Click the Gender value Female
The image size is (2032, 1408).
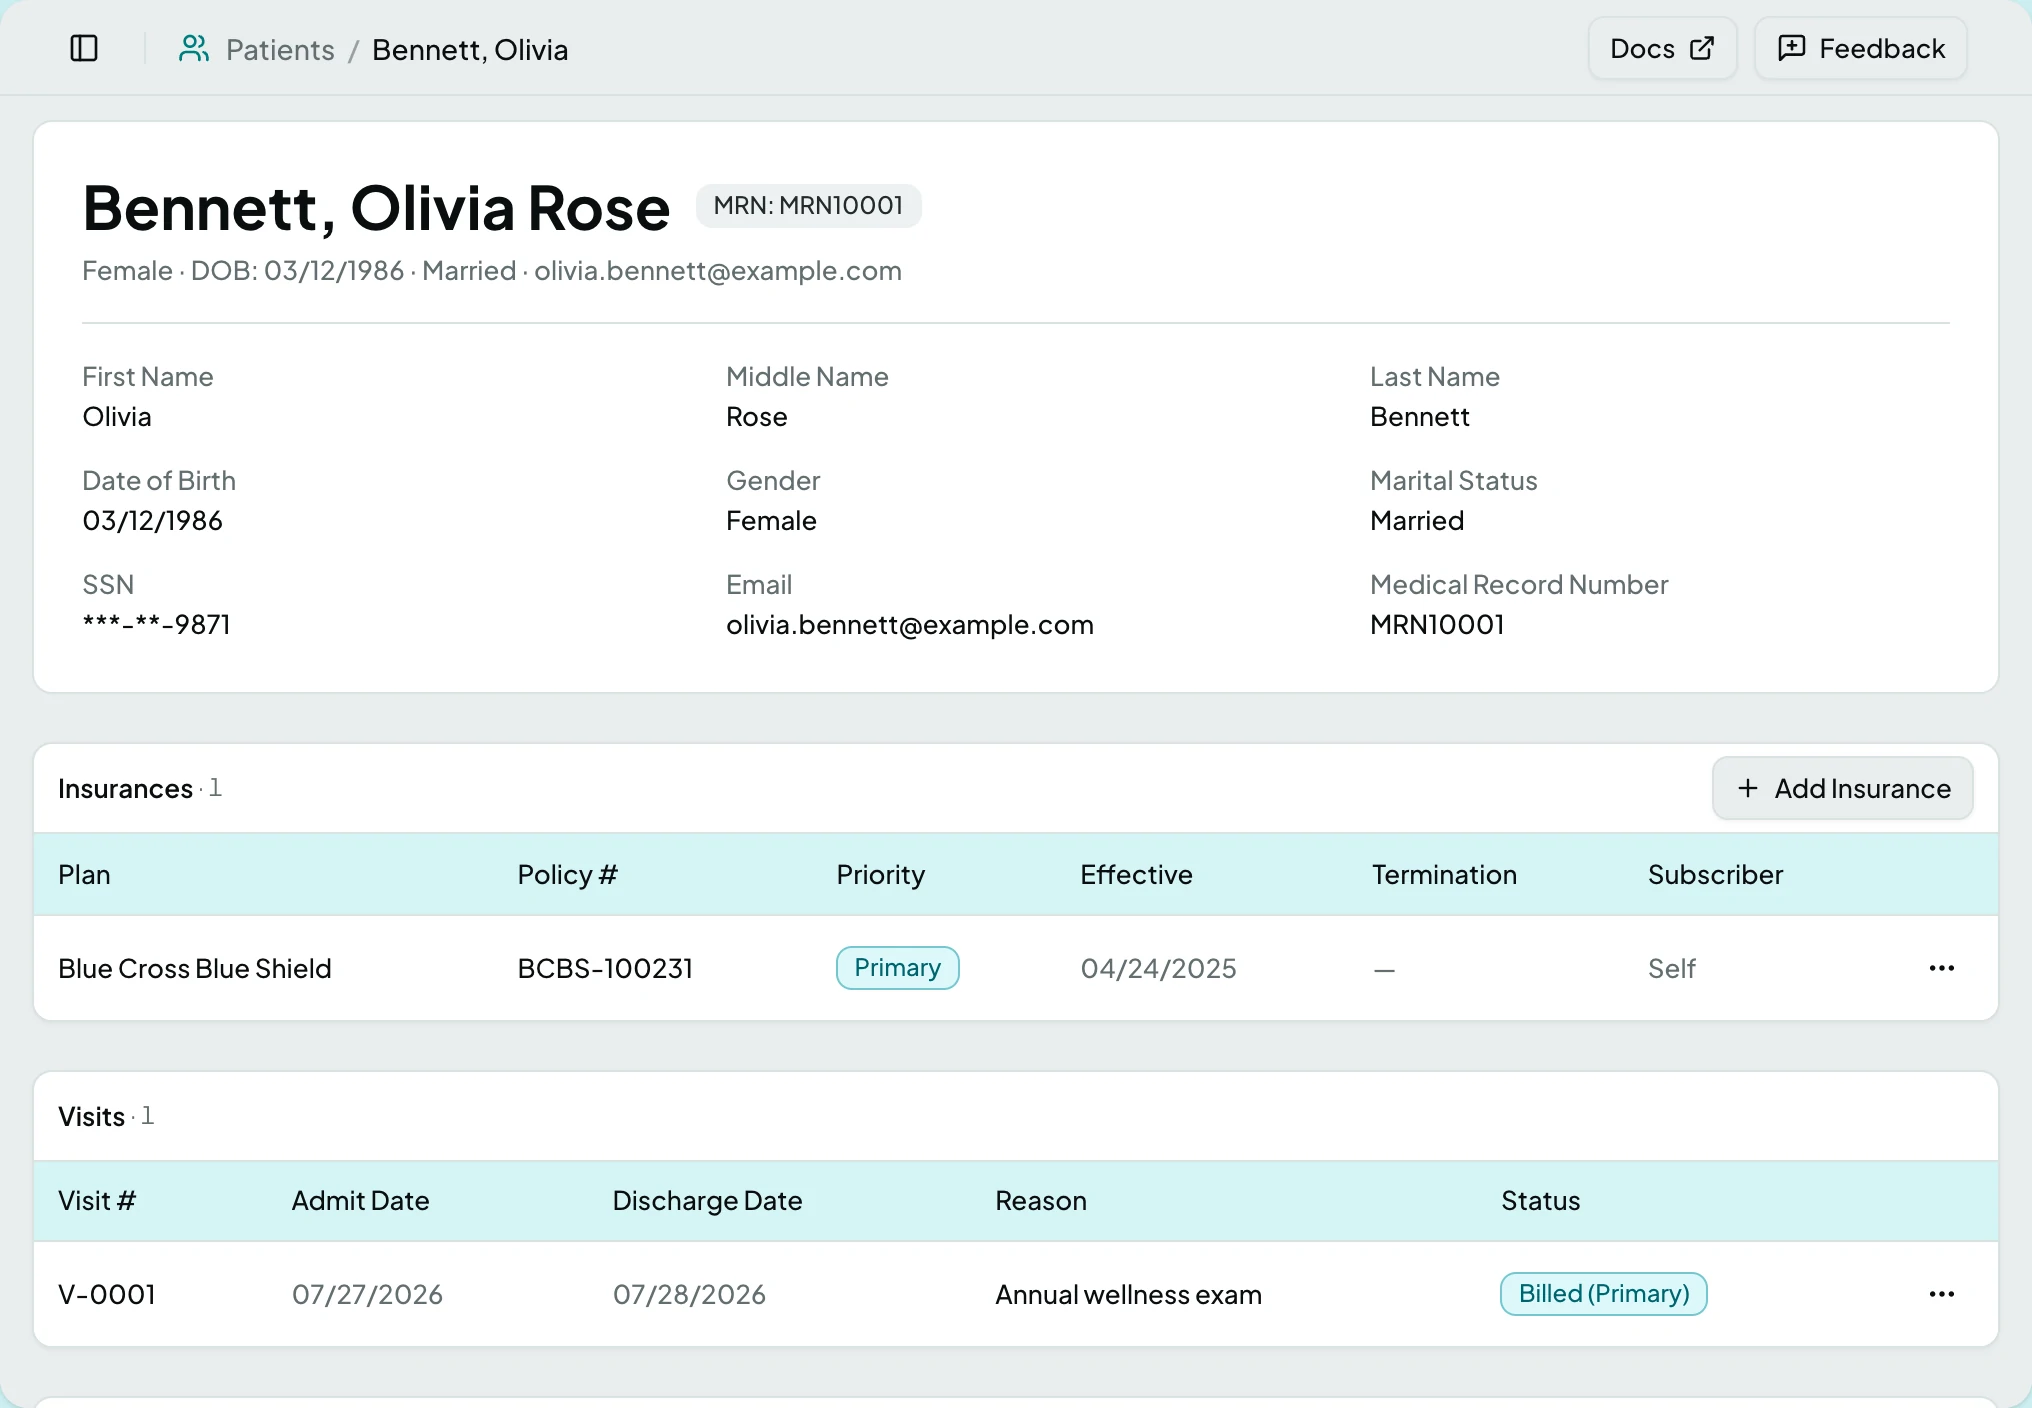(771, 520)
